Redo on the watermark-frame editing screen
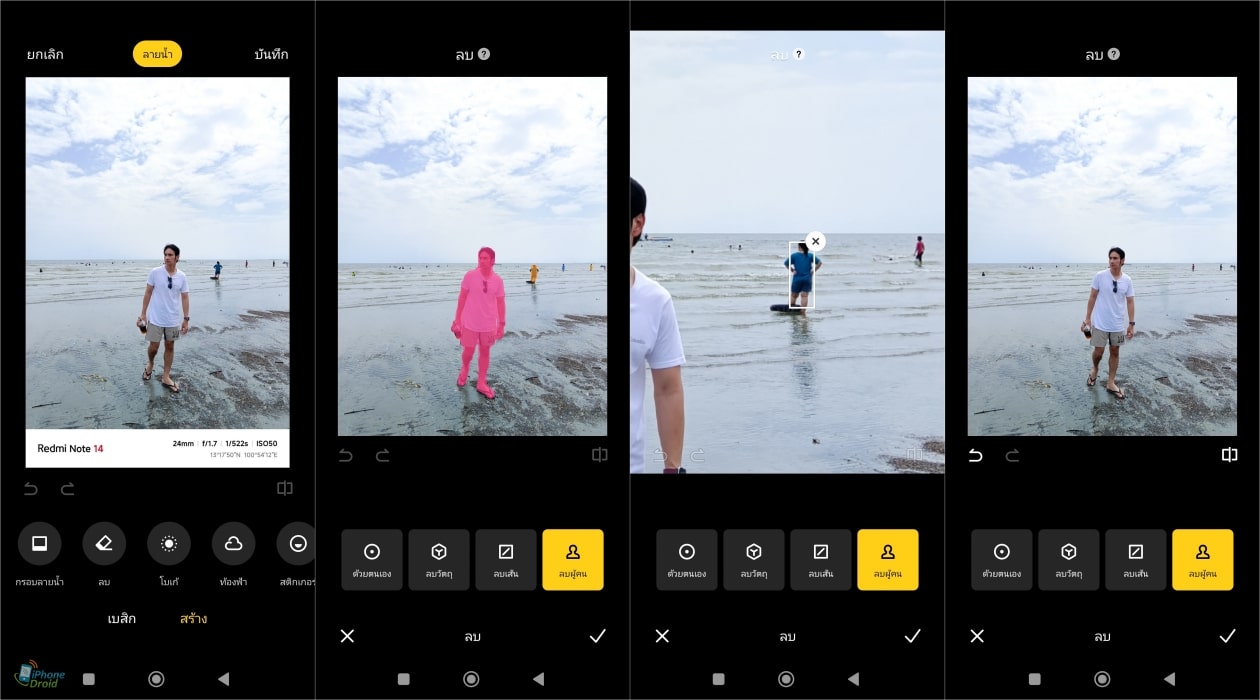The width and height of the screenshot is (1260, 700). coord(68,489)
